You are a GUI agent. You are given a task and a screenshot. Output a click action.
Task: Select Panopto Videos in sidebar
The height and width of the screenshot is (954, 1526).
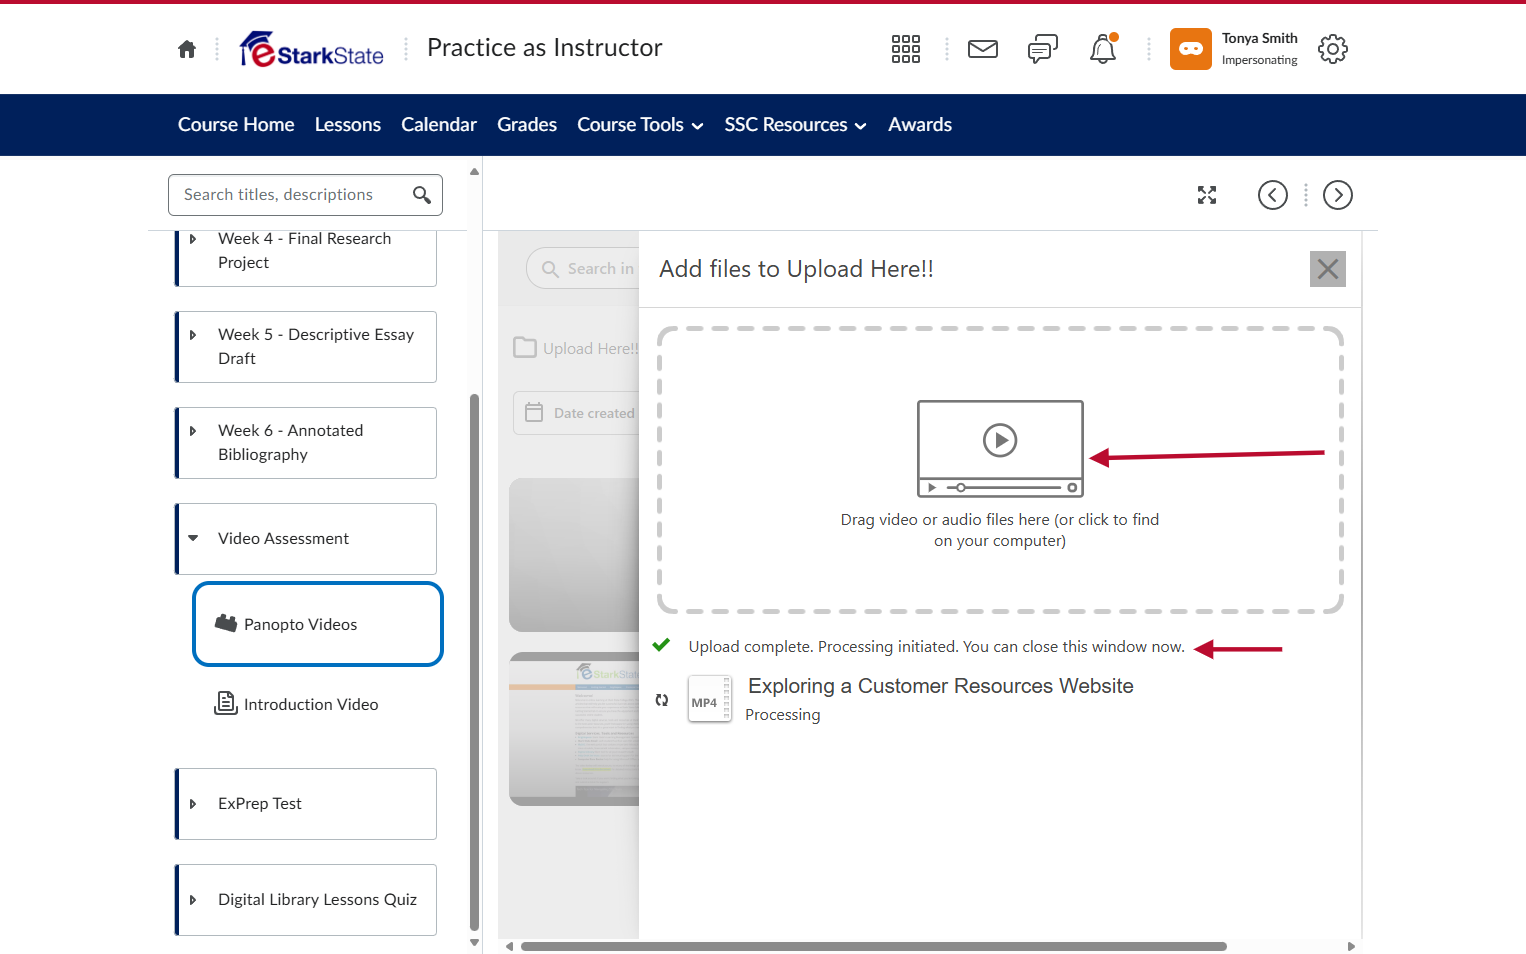[318, 624]
